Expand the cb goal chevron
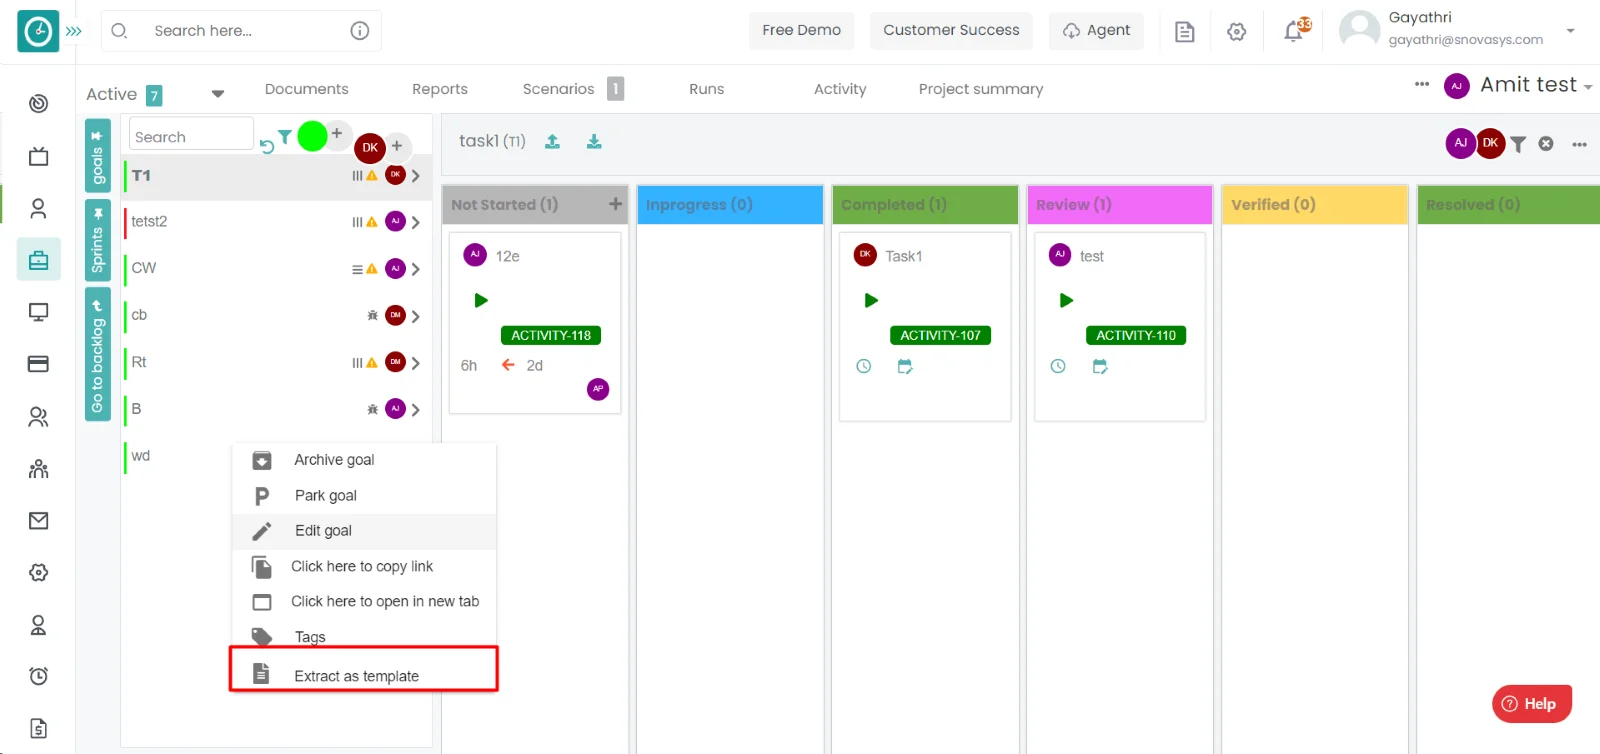The height and width of the screenshot is (754, 1600). pyautogui.click(x=415, y=316)
